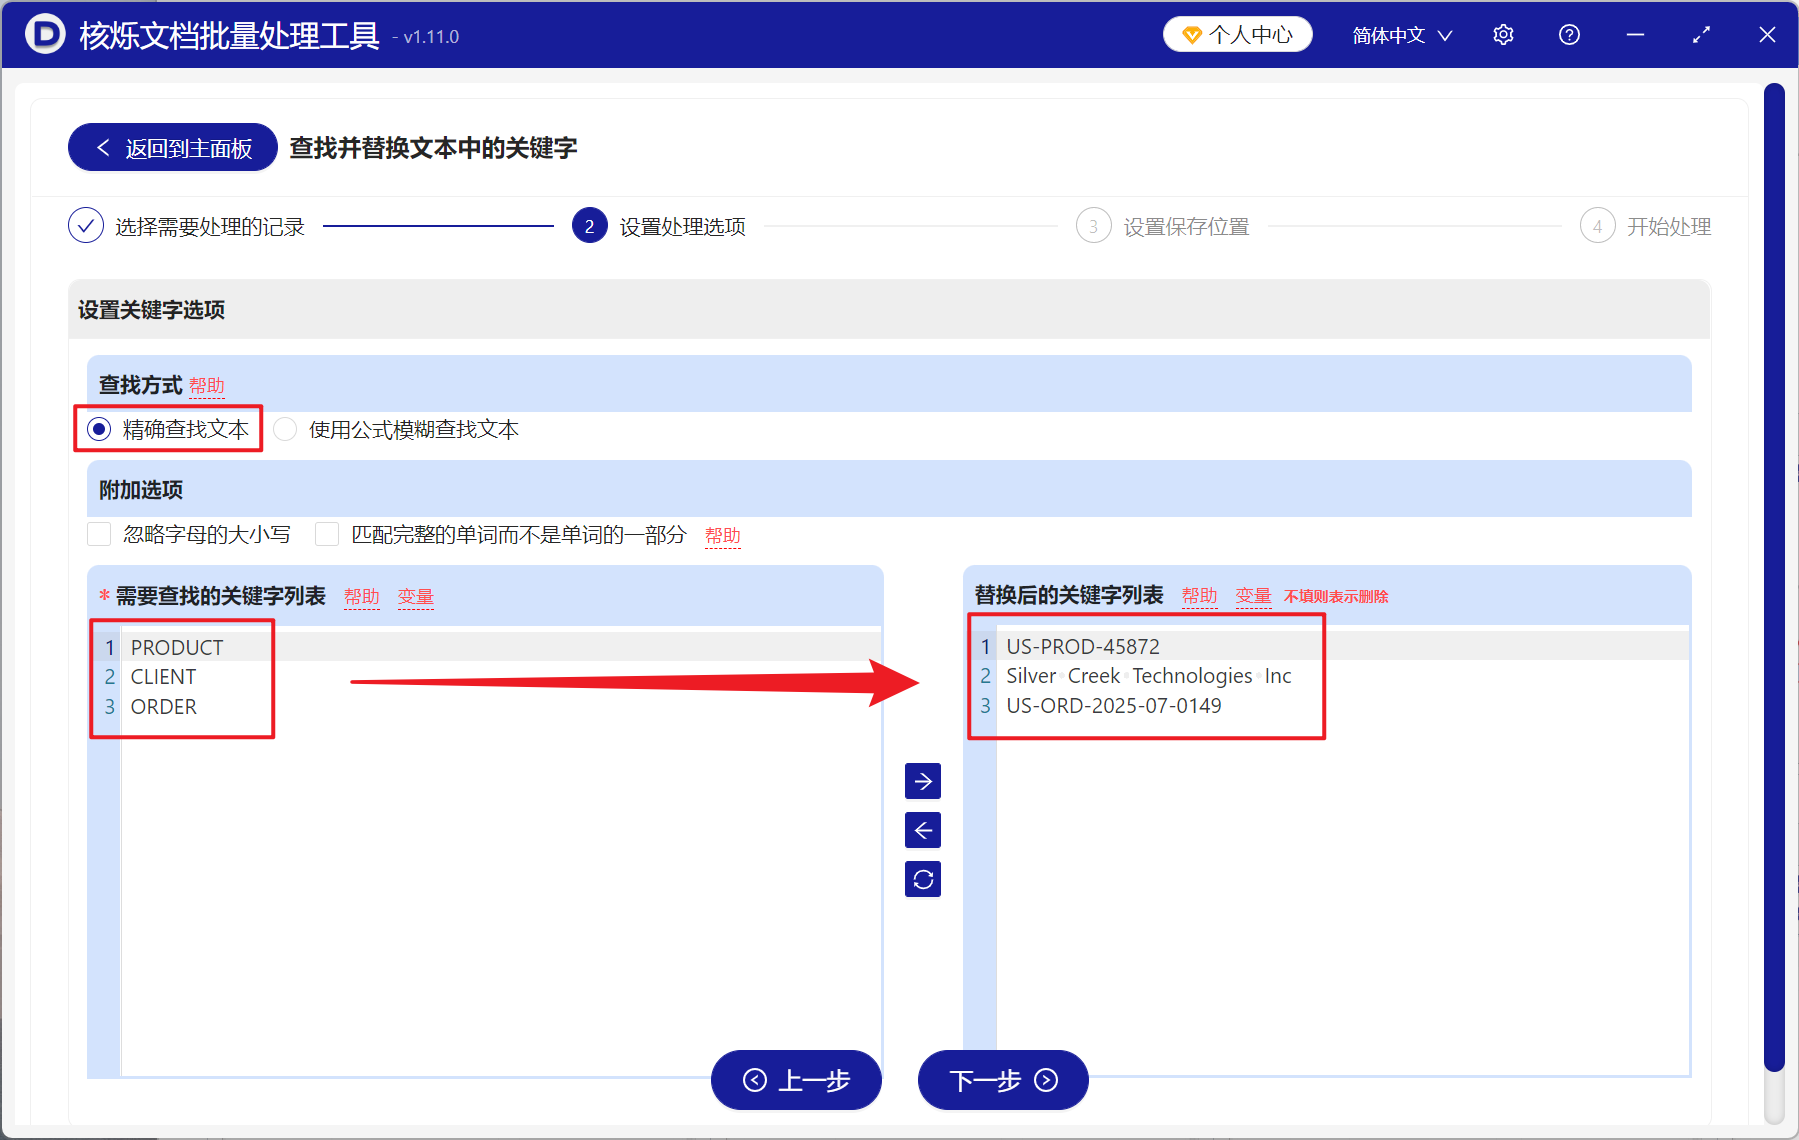Switch to step 2 设置处理选项
The image size is (1799, 1140).
point(589,226)
